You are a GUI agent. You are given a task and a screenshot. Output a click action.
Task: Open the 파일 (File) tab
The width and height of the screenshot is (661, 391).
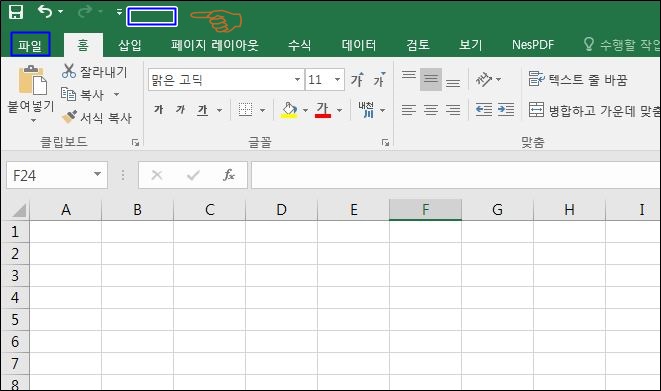(x=30, y=45)
